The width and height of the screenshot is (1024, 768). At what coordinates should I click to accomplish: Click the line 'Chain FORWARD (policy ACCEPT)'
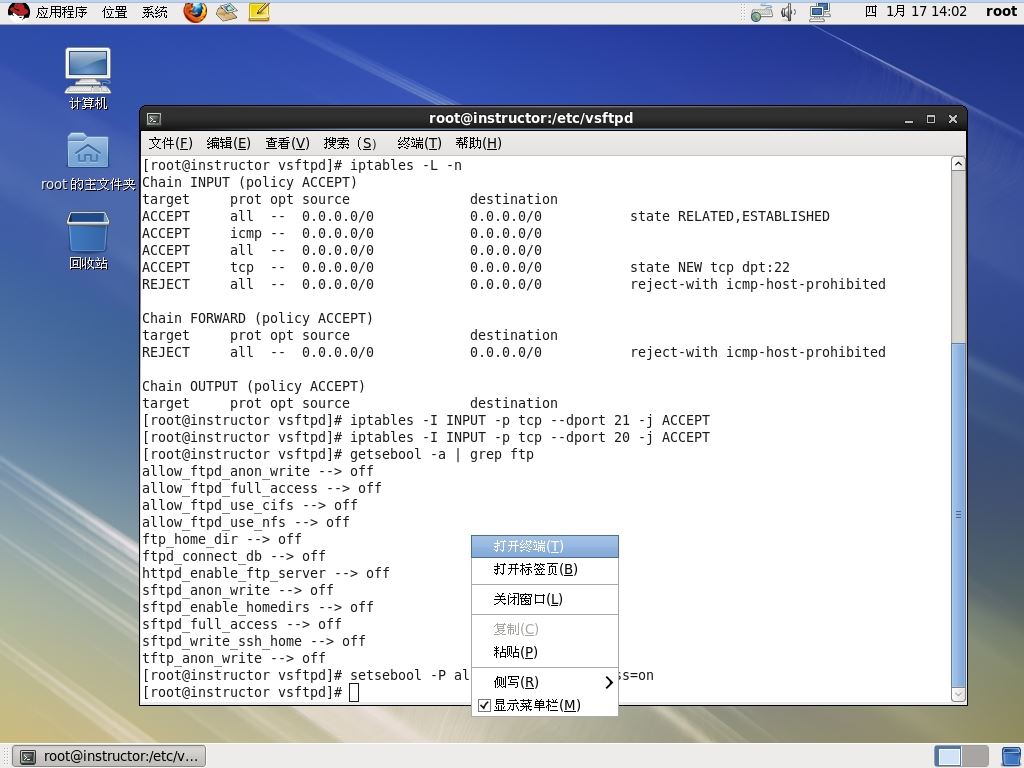coord(257,318)
